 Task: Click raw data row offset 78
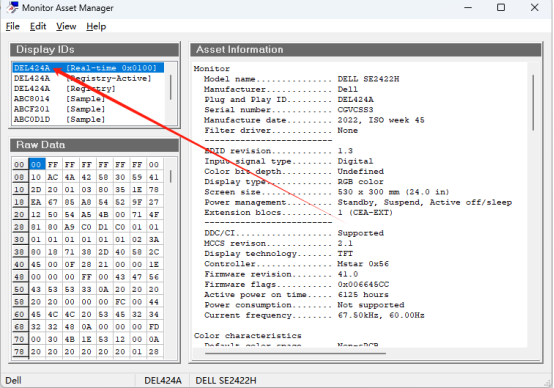click(x=19, y=352)
